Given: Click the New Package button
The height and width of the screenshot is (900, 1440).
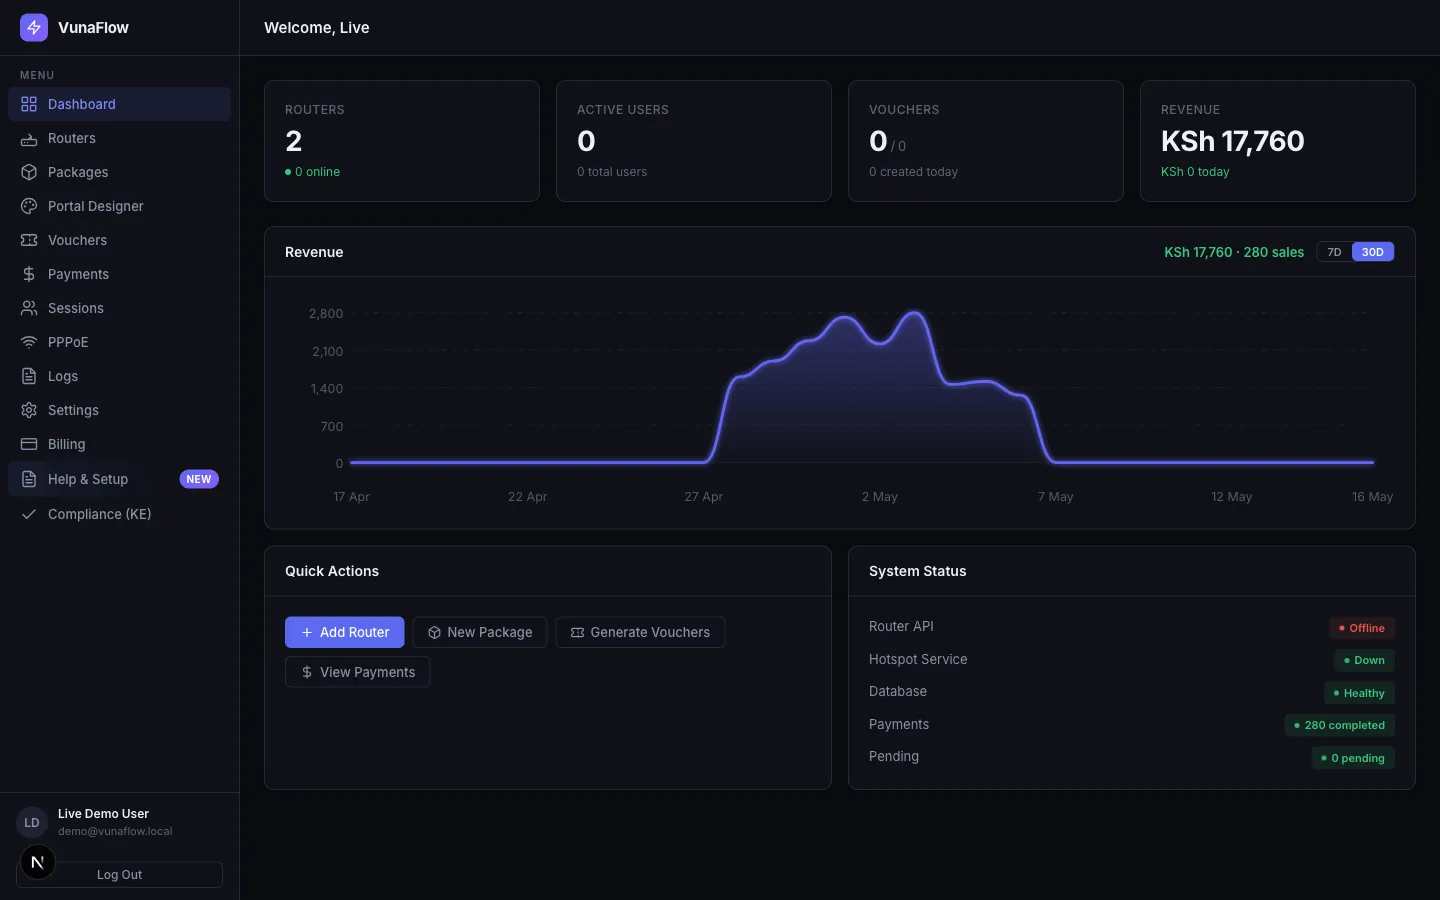Looking at the screenshot, I should pyautogui.click(x=480, y=632).
